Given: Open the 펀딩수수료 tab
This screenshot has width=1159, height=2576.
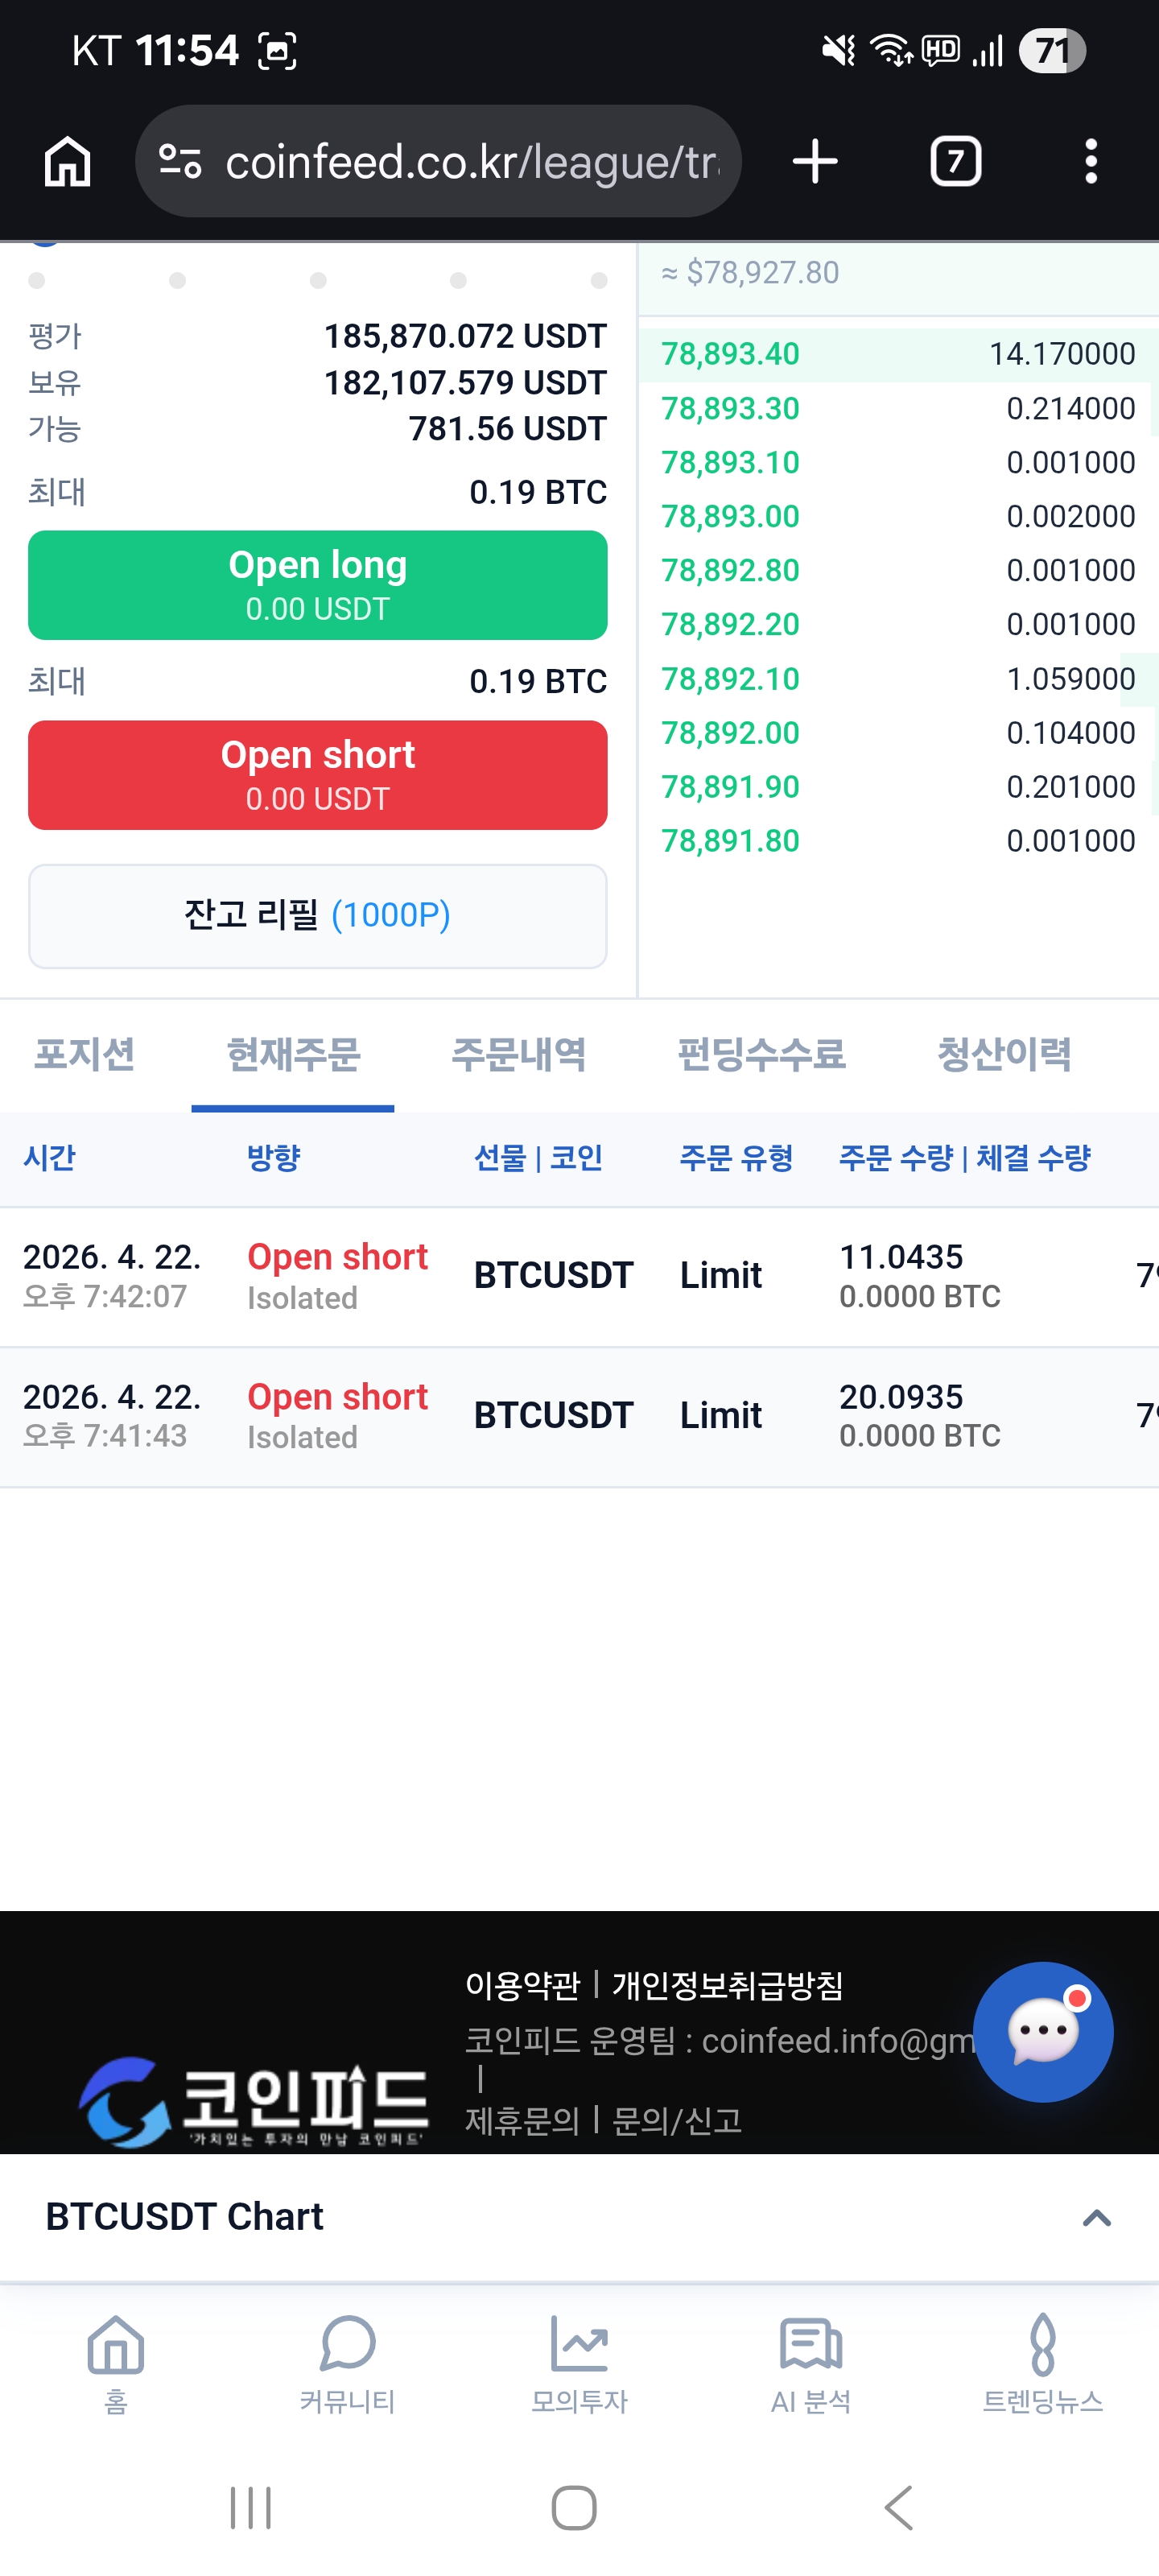Looking at the screenshot, I should point(761,1054).
